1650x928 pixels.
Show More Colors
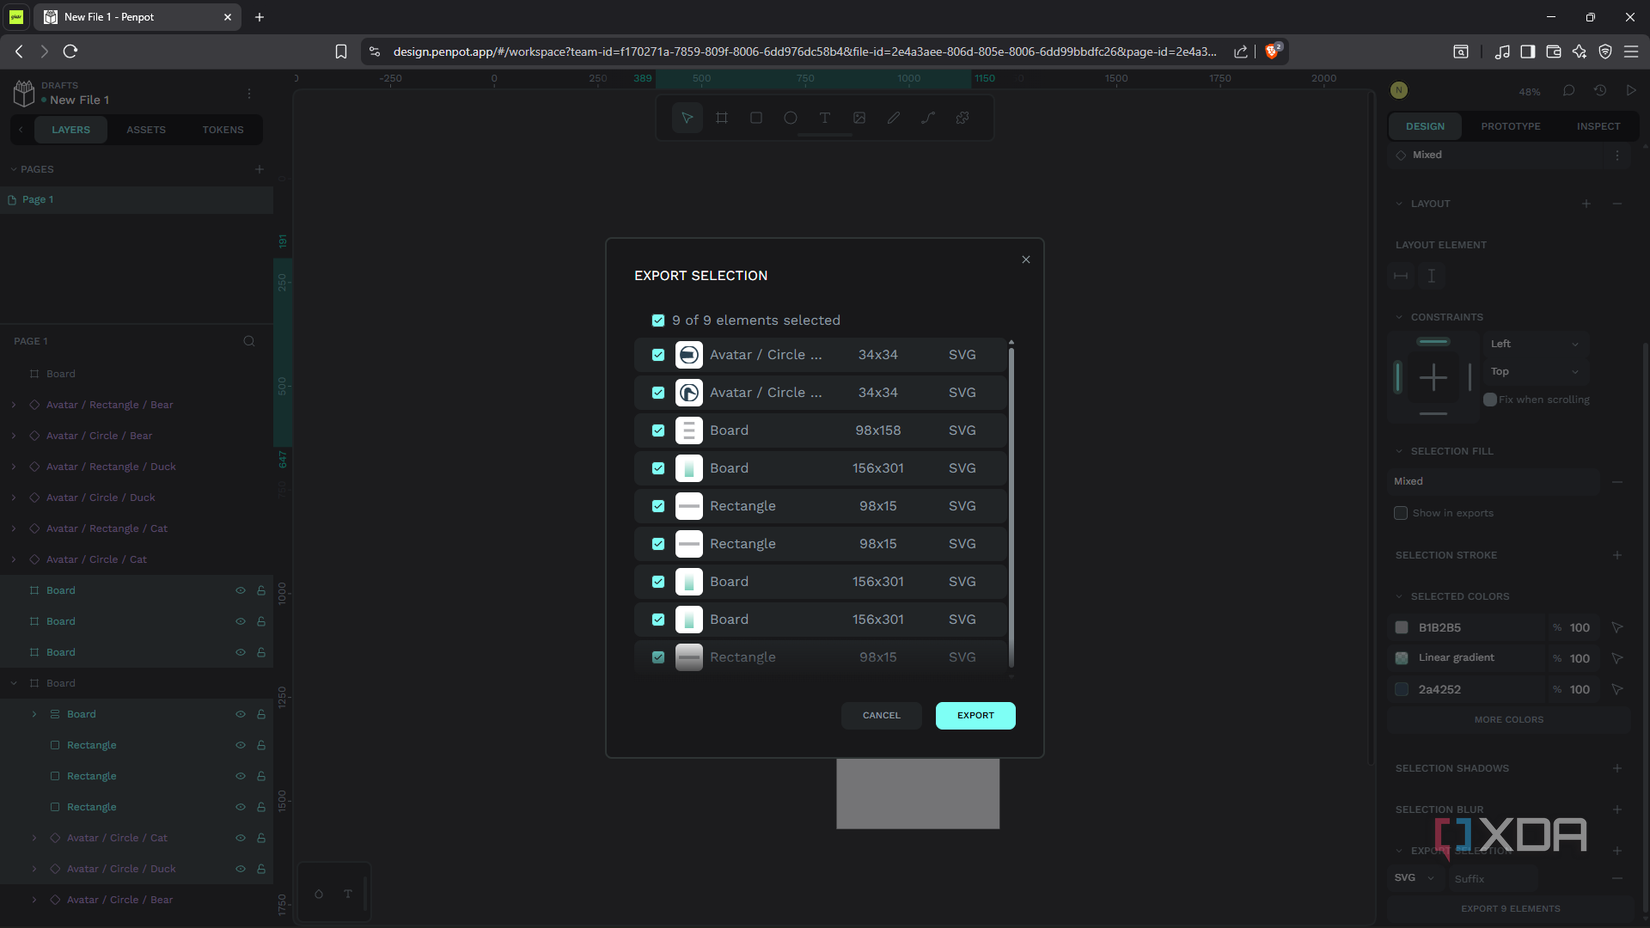coord(1509,720)
